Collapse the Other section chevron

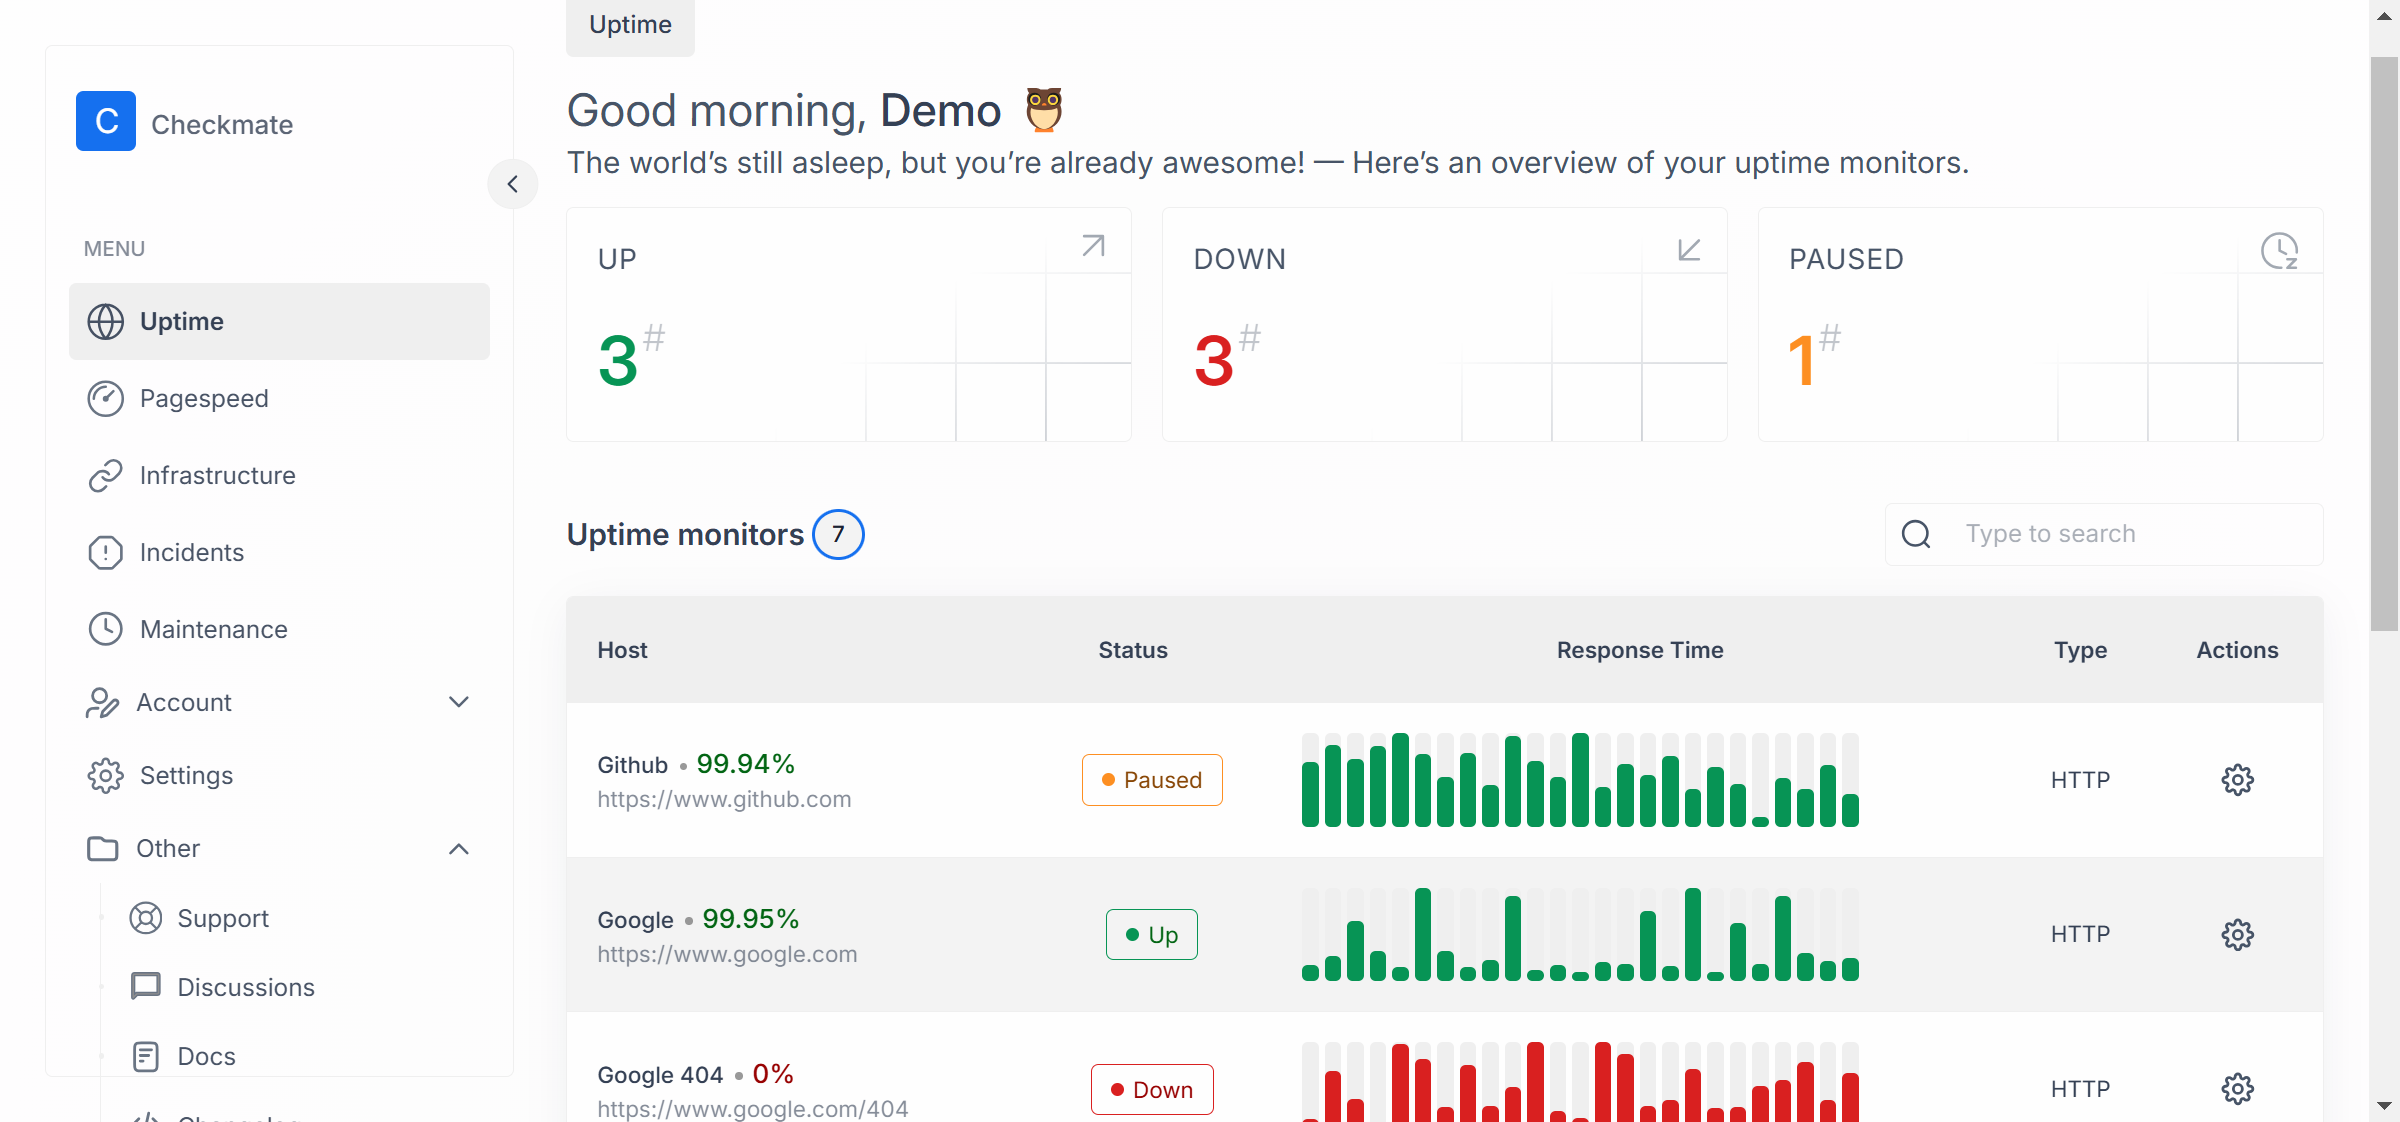[x=459, y=849]
